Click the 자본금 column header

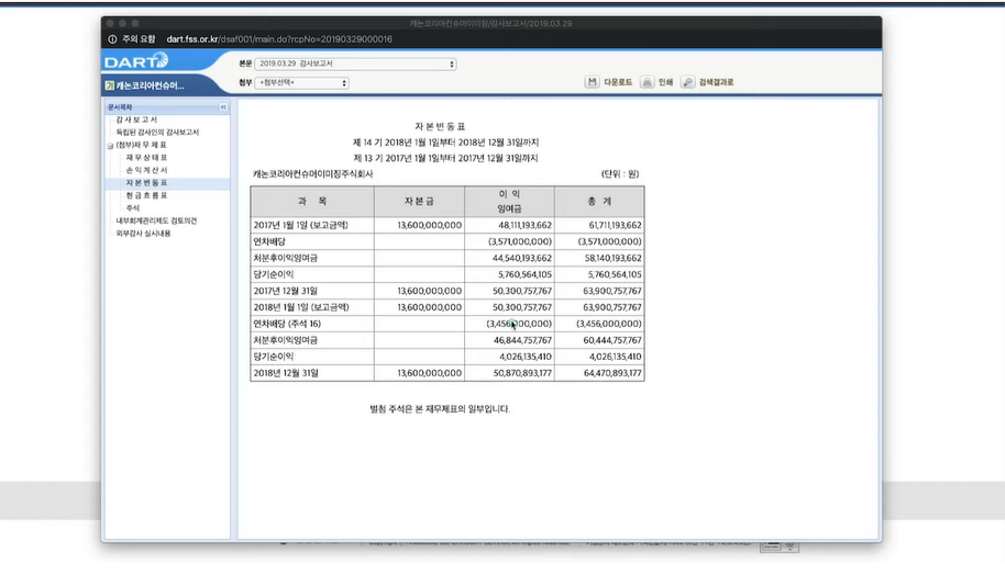point(419,201)
